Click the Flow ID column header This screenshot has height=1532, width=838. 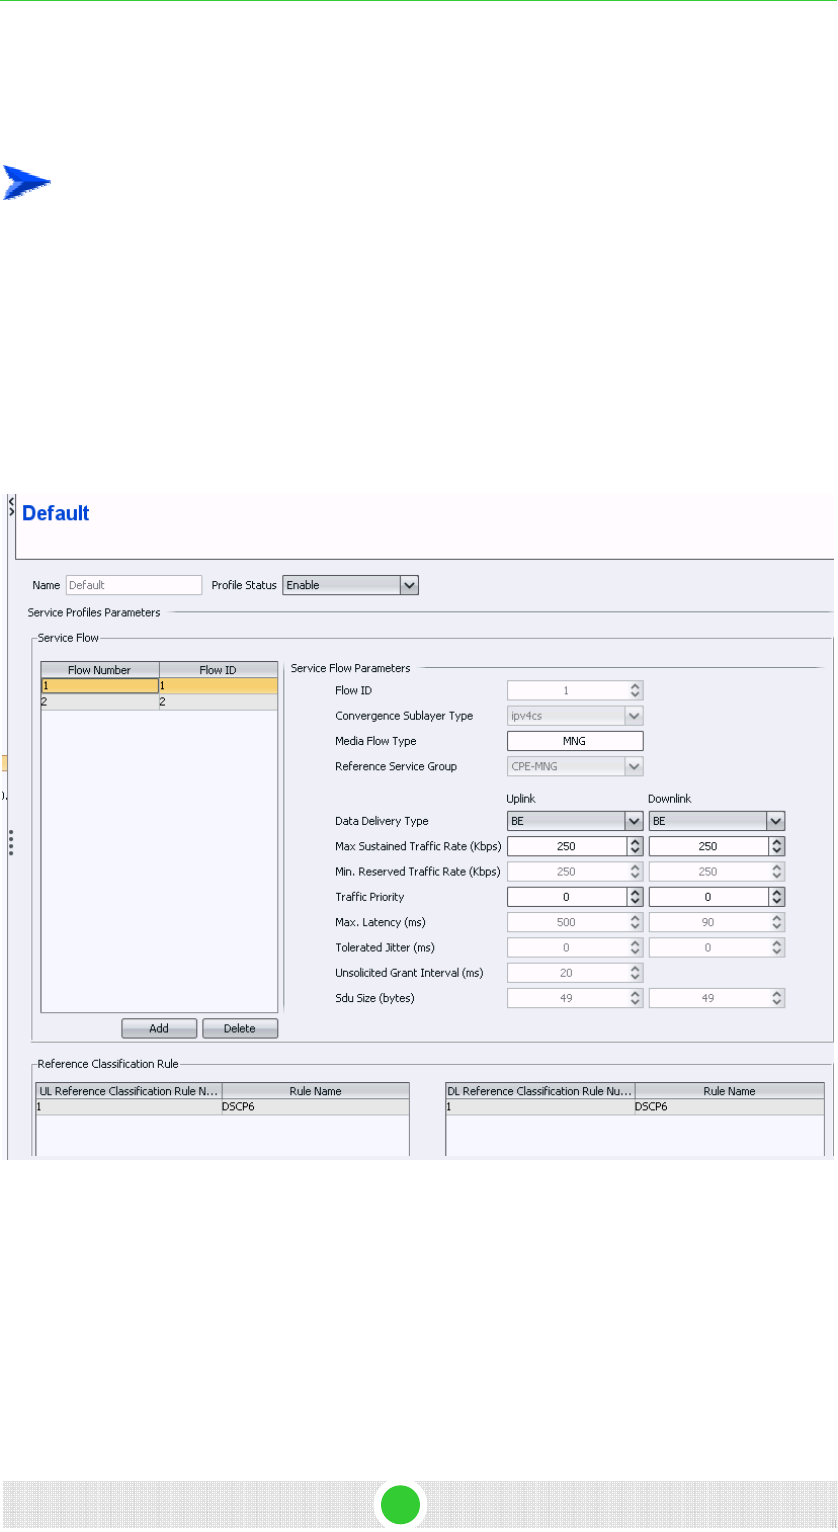(x=218, y=670)
